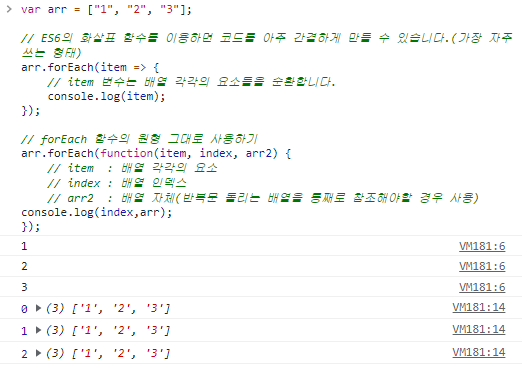Open VM181:14 link in index 1 row
522x369 pixels.
click(479, 329)
